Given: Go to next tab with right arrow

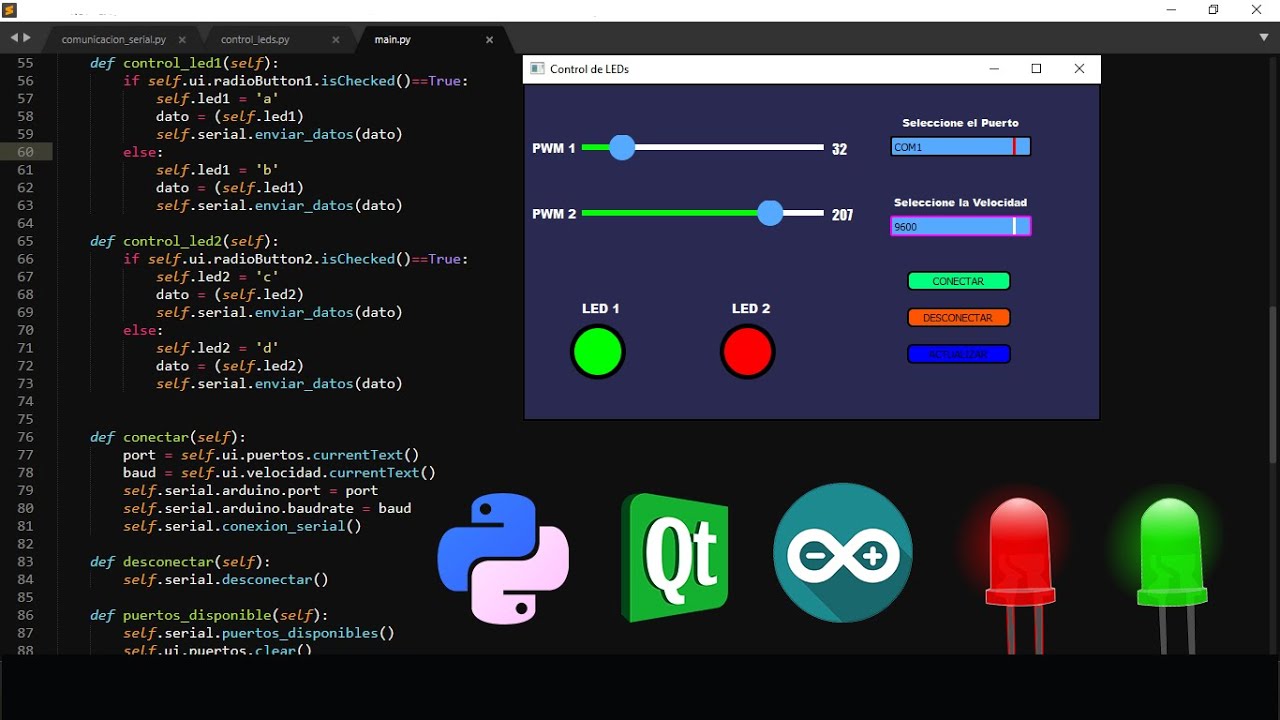Looking at the screenshot, I should pyautogui.click(x=26, y=37).
